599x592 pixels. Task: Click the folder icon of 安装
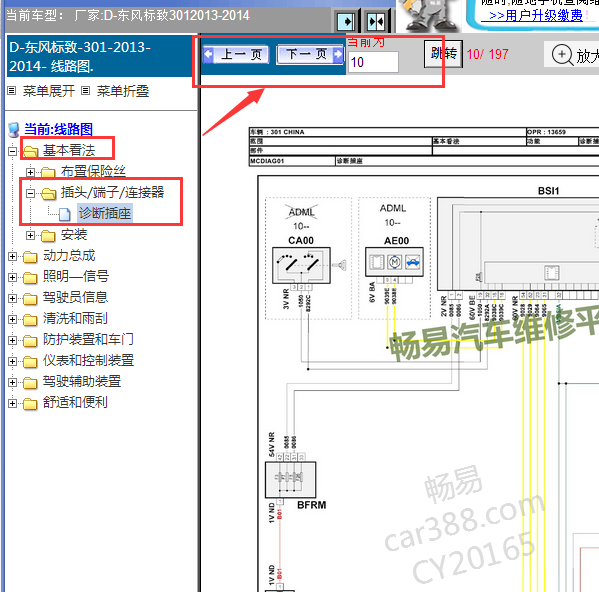click(48, 236)
